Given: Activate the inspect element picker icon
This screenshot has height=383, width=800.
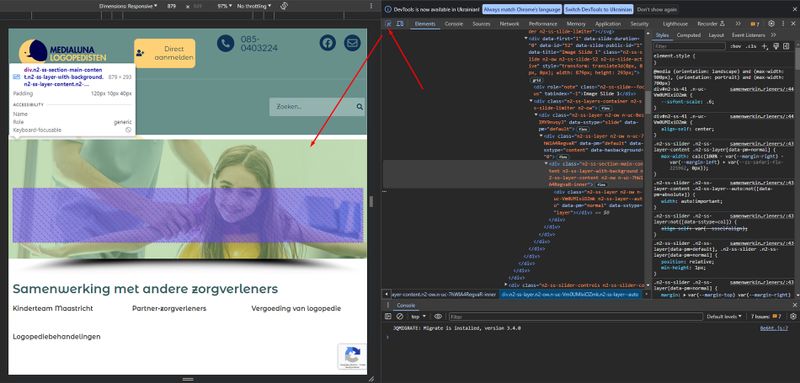Looking at the screenshot, I should 388,23.
